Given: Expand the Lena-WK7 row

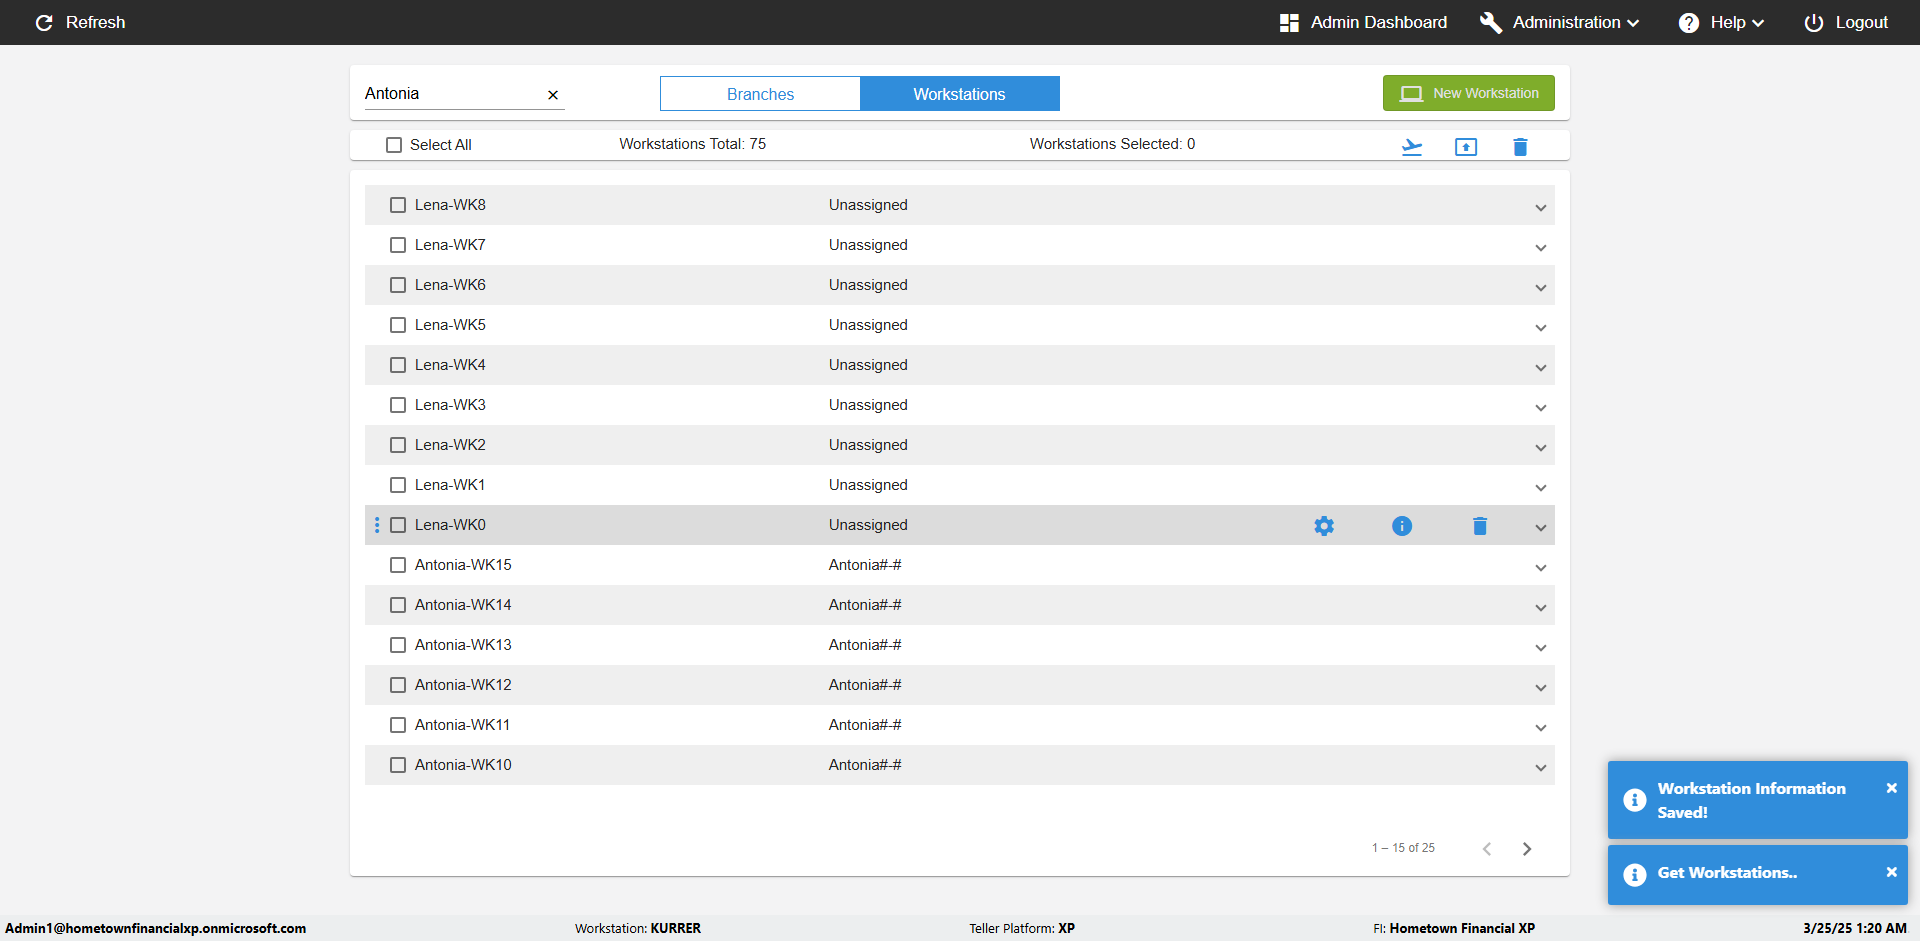Looking at the screenshot, I should tap(1541, 248).
